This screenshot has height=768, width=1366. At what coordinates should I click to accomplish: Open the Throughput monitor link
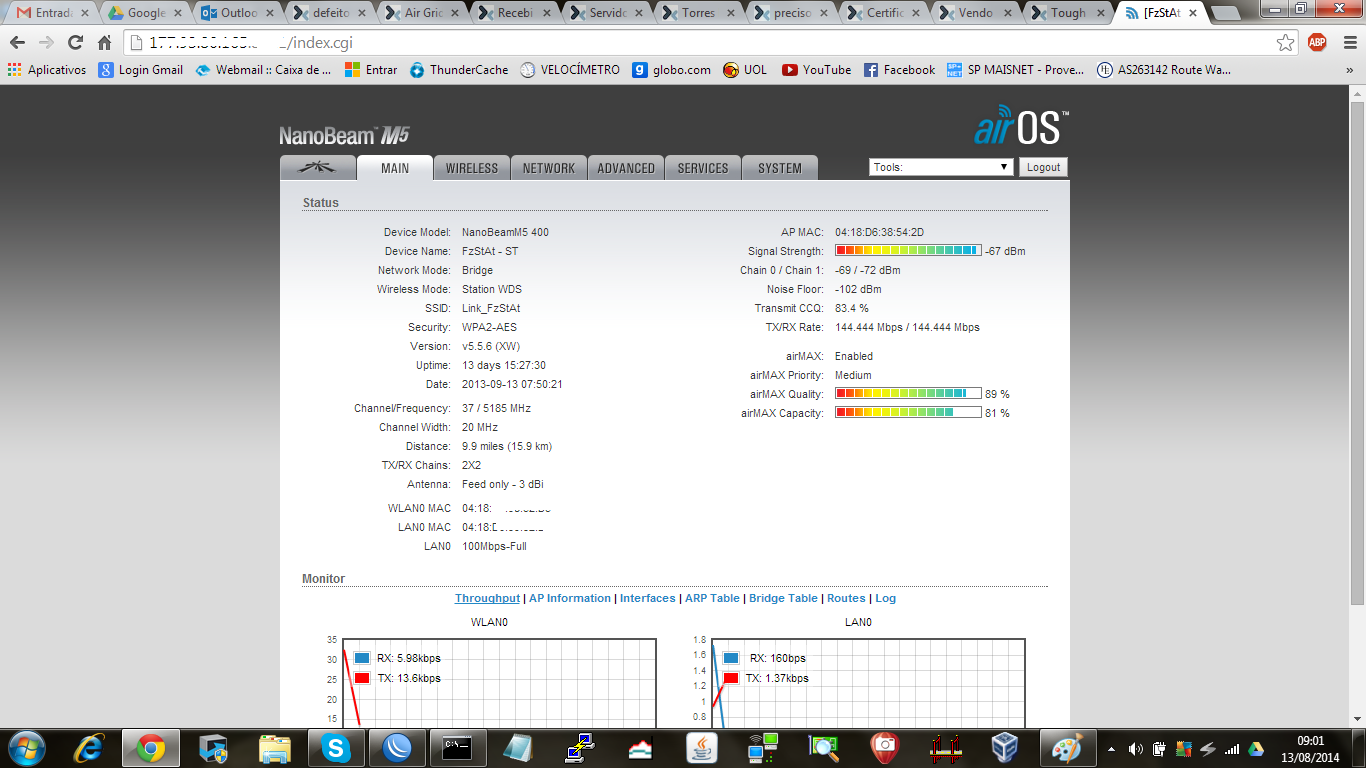(487, 598)
